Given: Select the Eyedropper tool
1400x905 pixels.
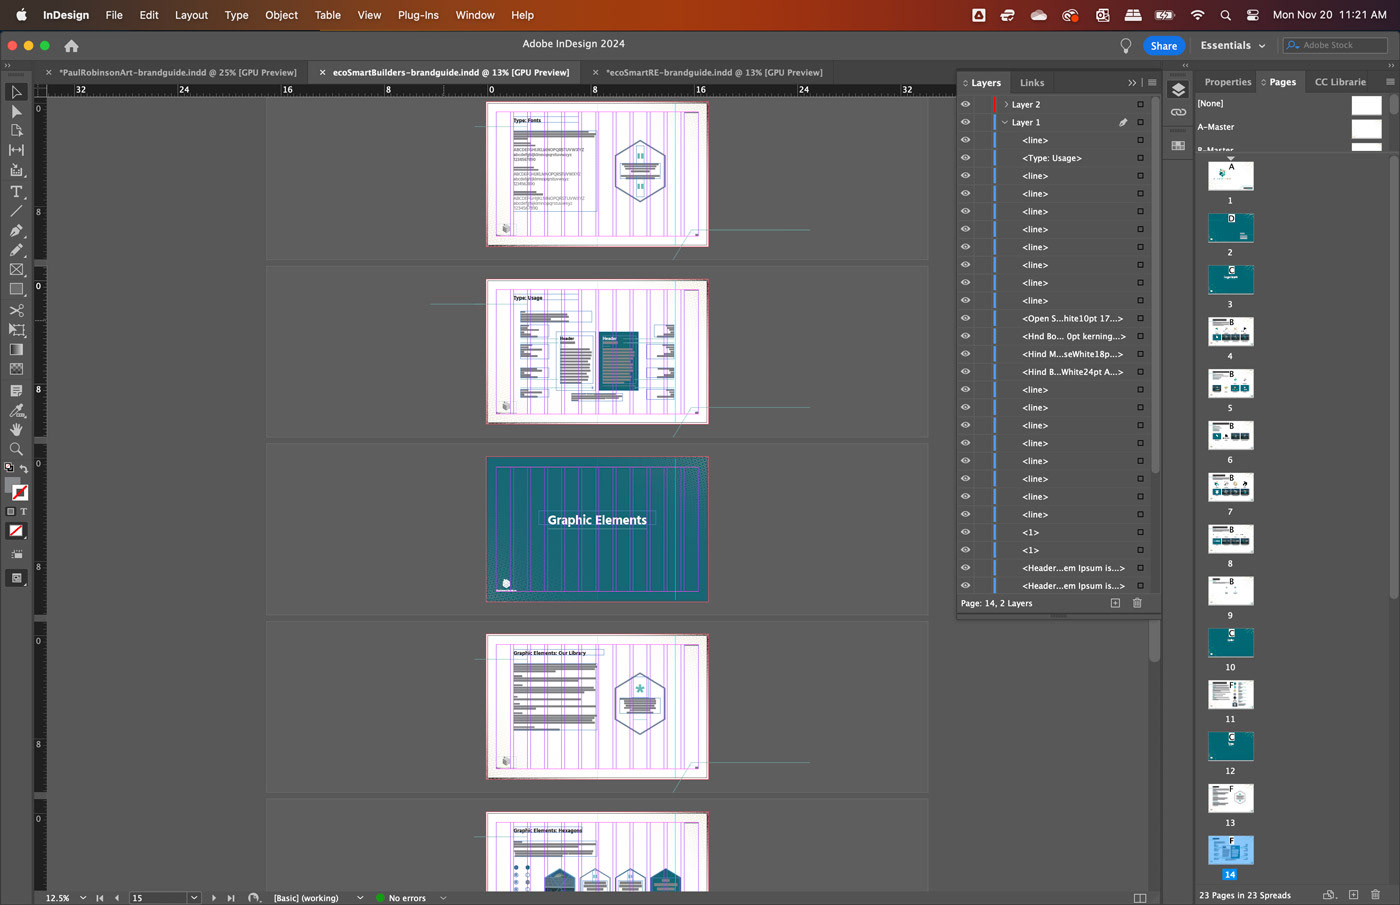Looking at the screenshot, I should pyautogui.click(x=16, y=410).
